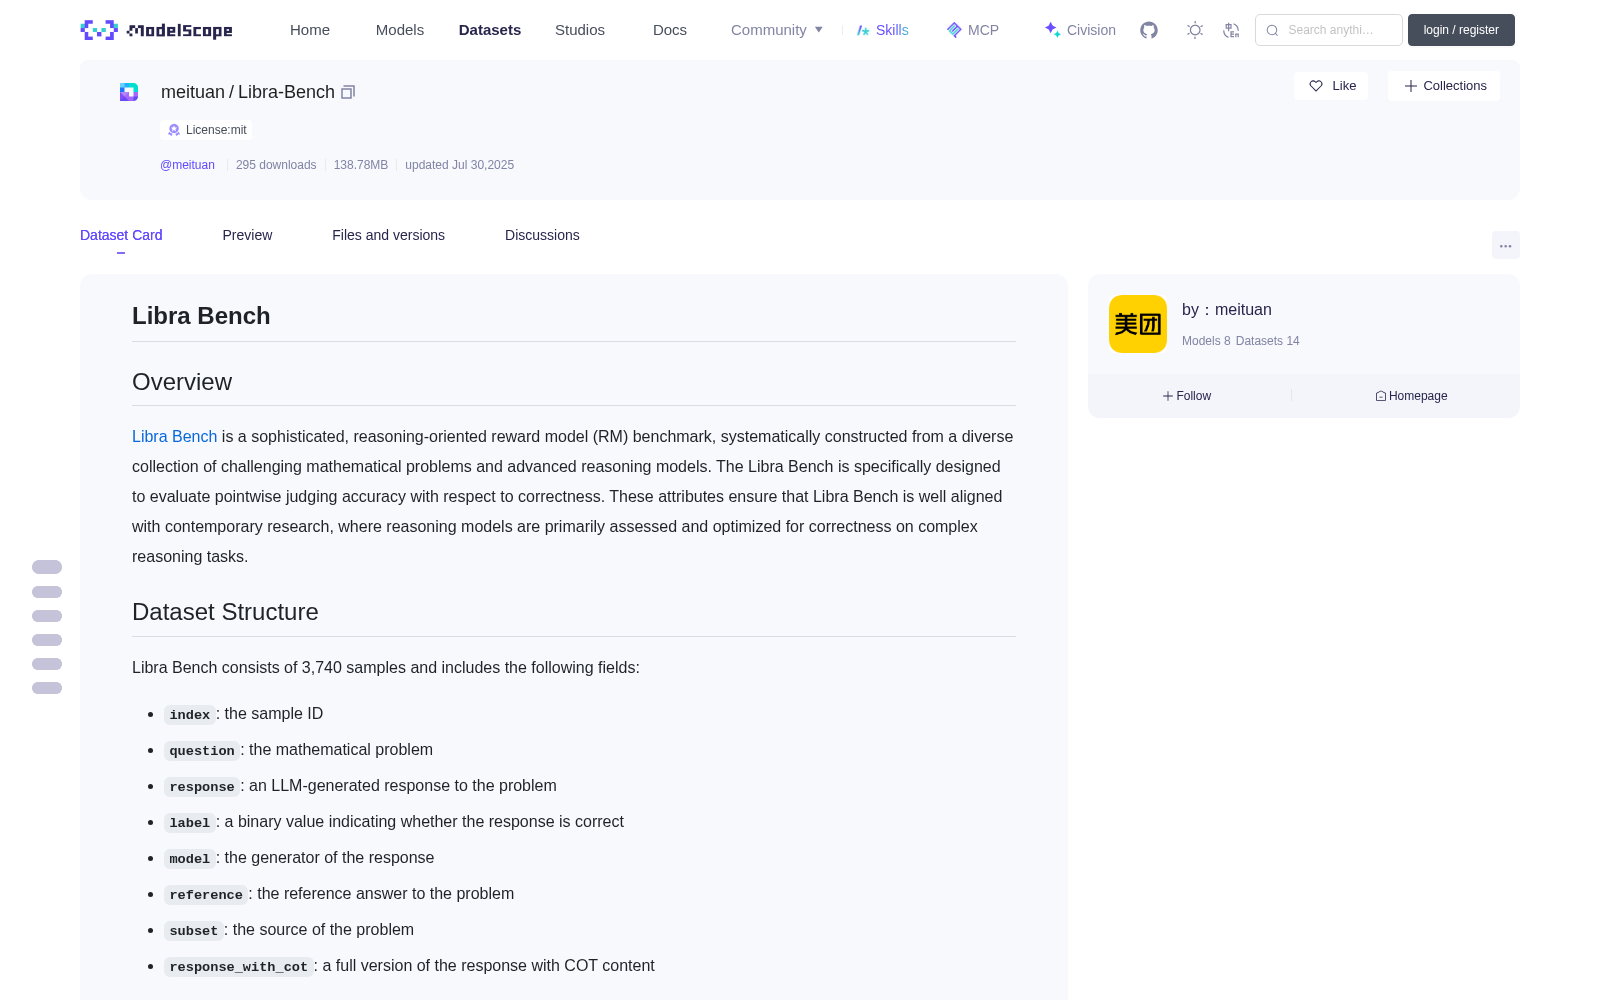Open the @meituan profile link
The height and width of the screenshot is (1000, 1600).
(187, 165)
